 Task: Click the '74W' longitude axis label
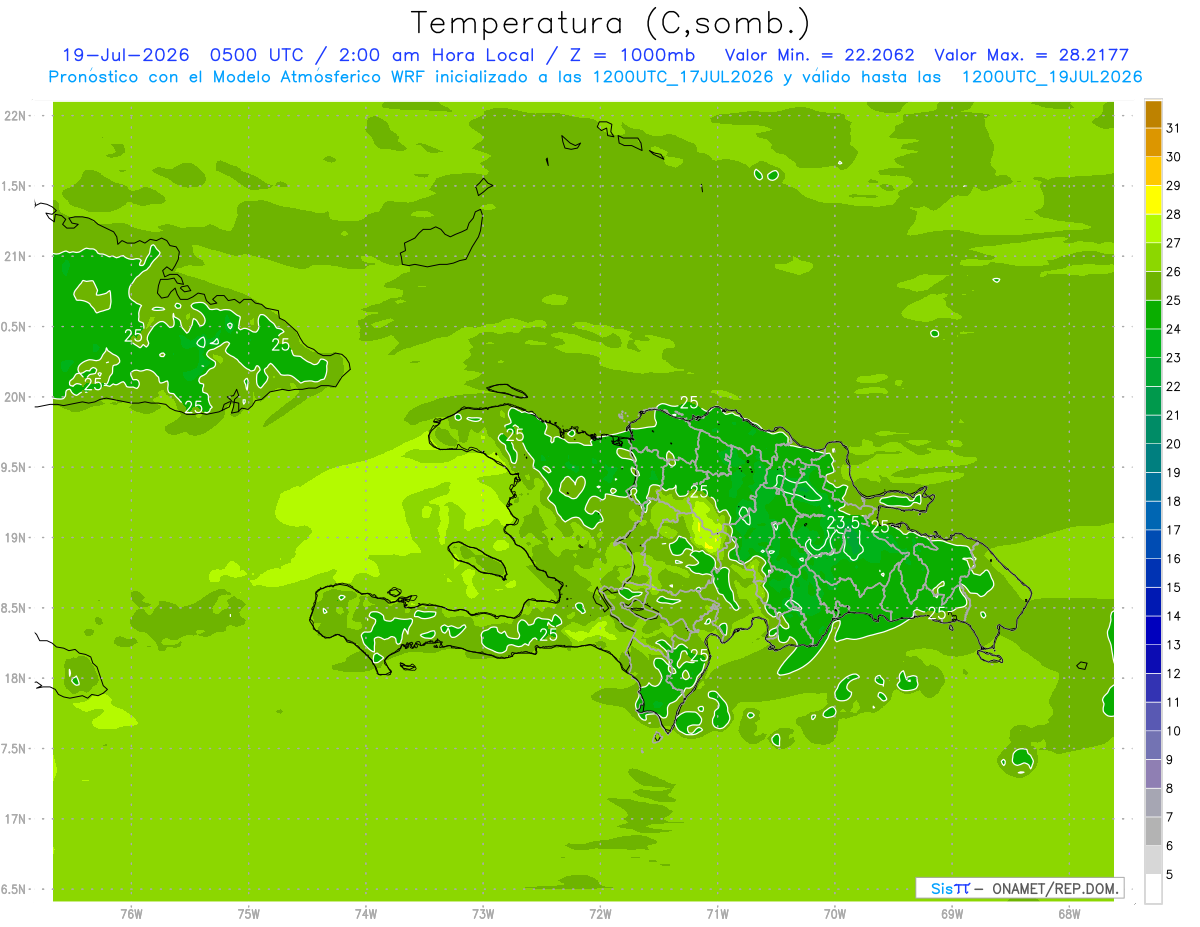tap(366, 913)
